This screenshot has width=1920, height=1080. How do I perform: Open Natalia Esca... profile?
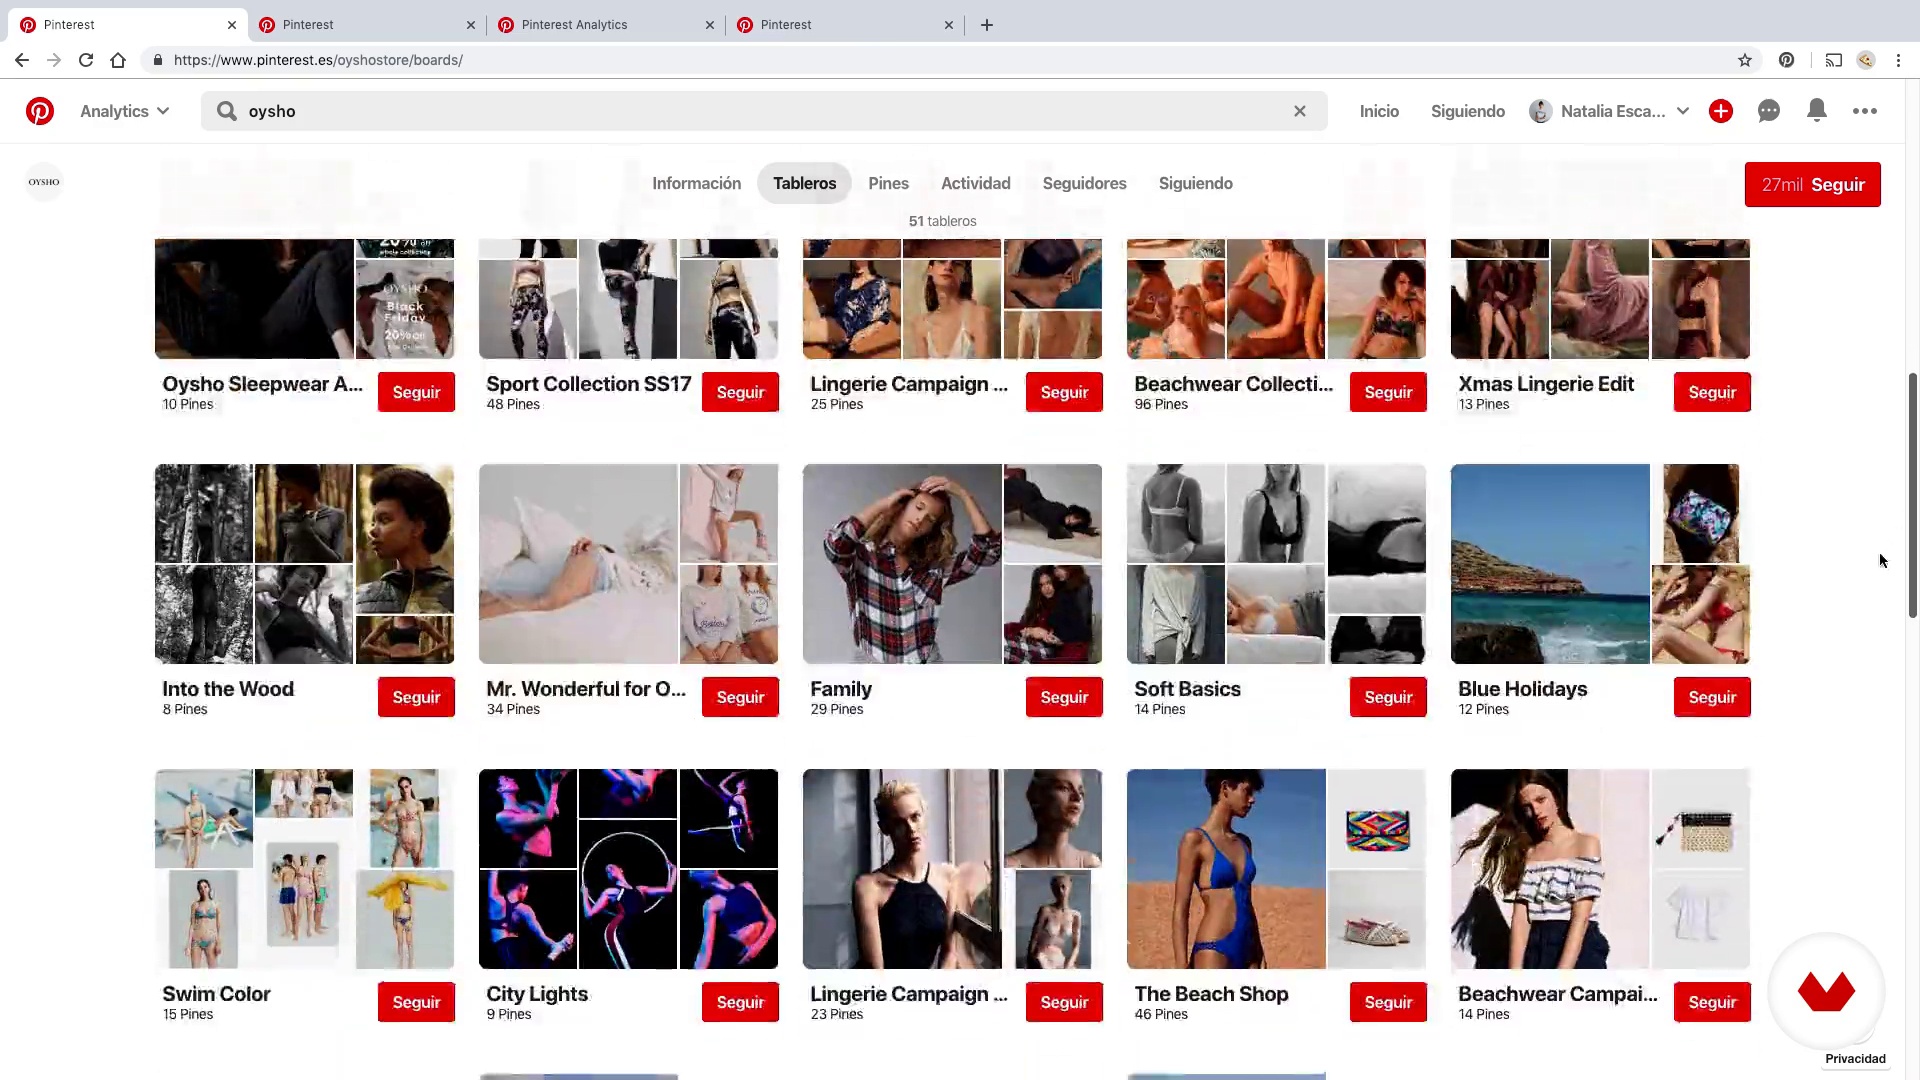coord(1597,111)
